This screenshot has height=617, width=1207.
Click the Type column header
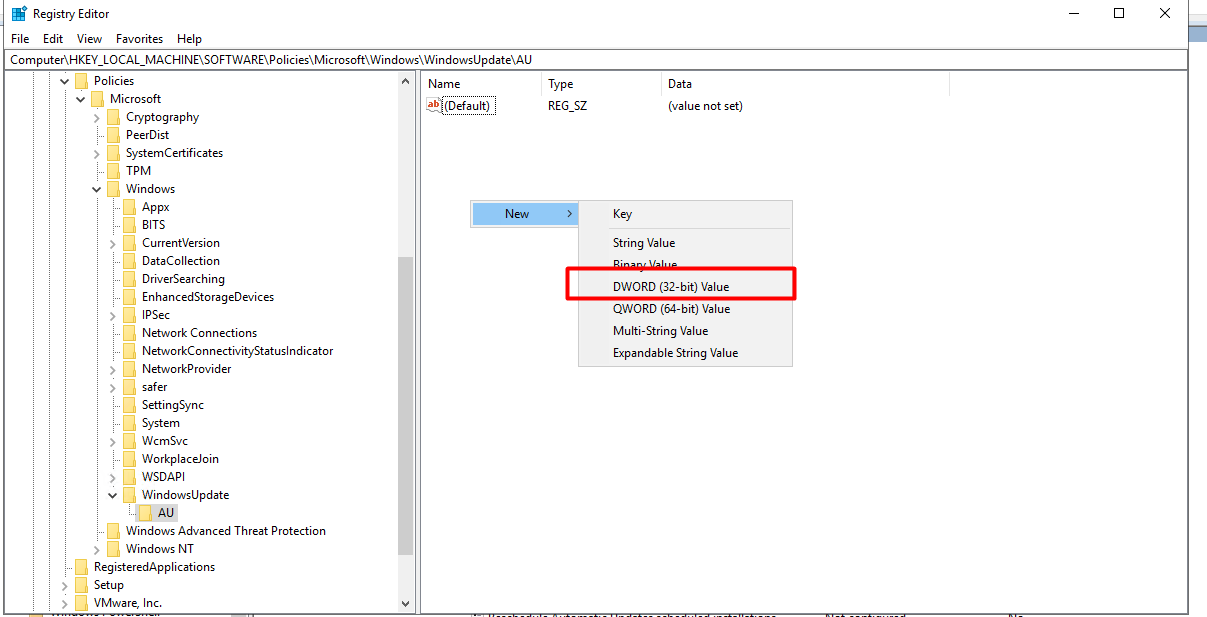561,84
